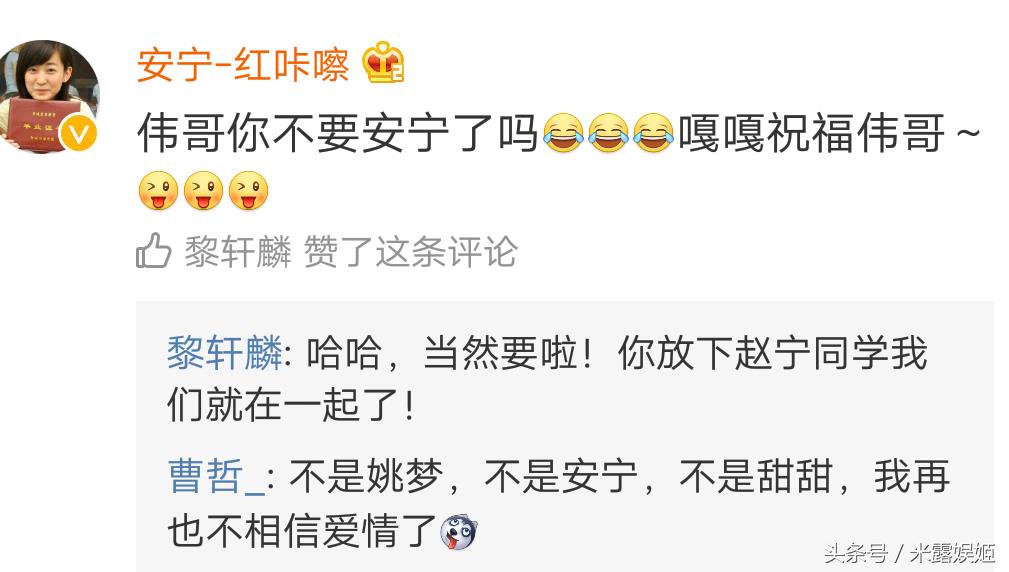
Task: Open the 曹哲_ username link
Action: [x=216, y=476]
